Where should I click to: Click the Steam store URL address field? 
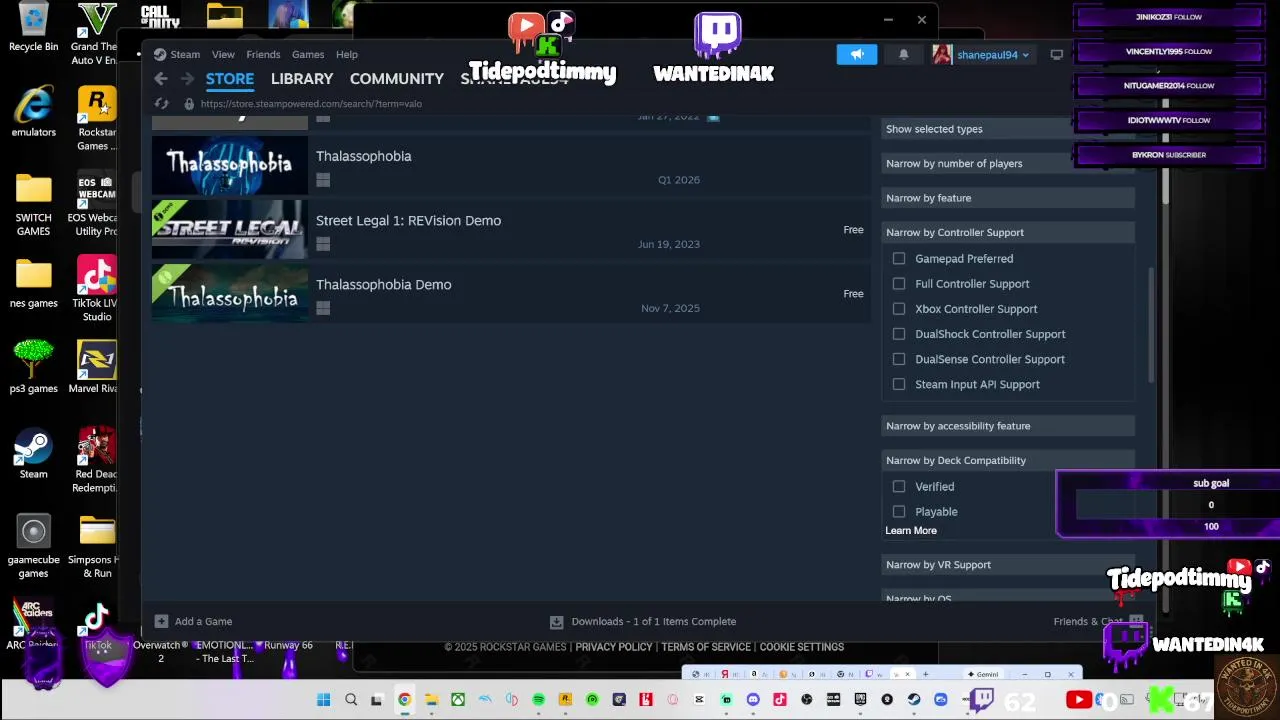pyautogui.click(x=311, y=103)
